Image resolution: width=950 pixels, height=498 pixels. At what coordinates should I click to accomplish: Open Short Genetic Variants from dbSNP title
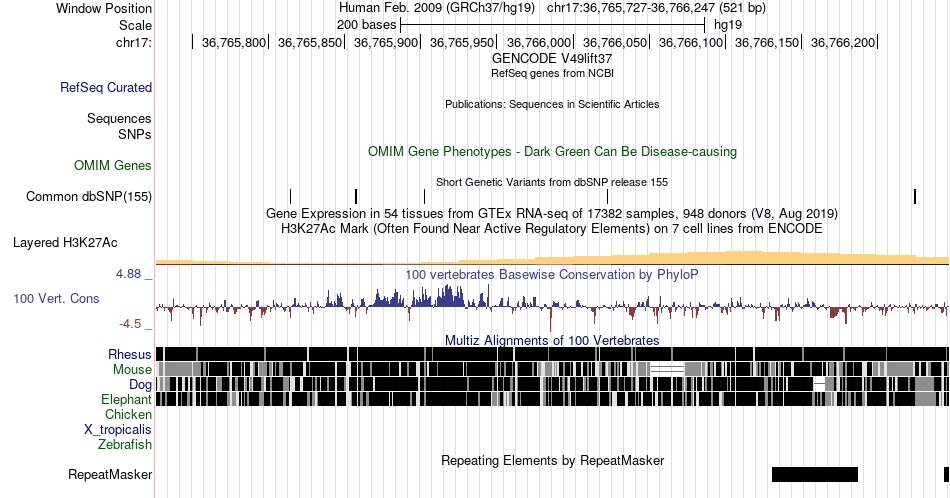point(552,182)
